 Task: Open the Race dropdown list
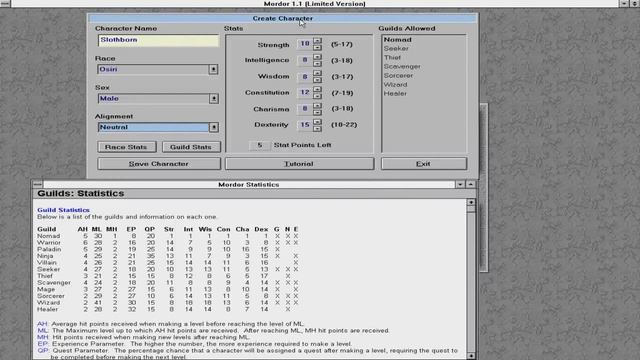tap(213, 69)
